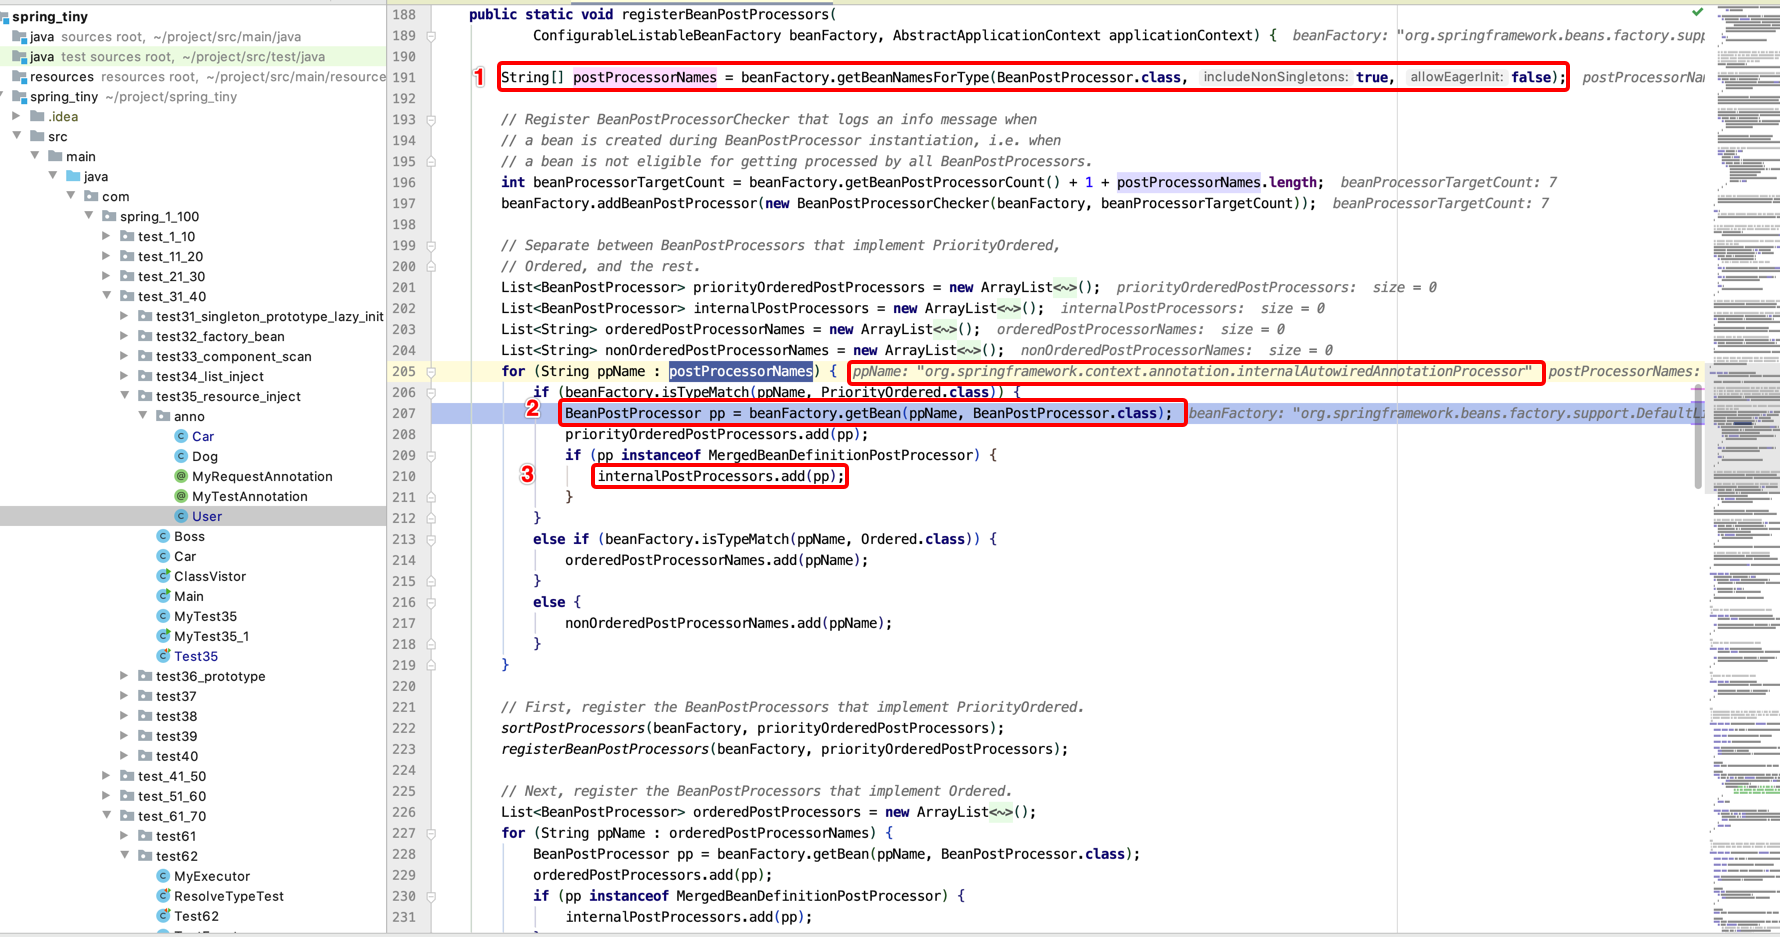The height and width of the screenshot is (937, 1780).
Task: Click the .idea folder icon
Action: 37,116
